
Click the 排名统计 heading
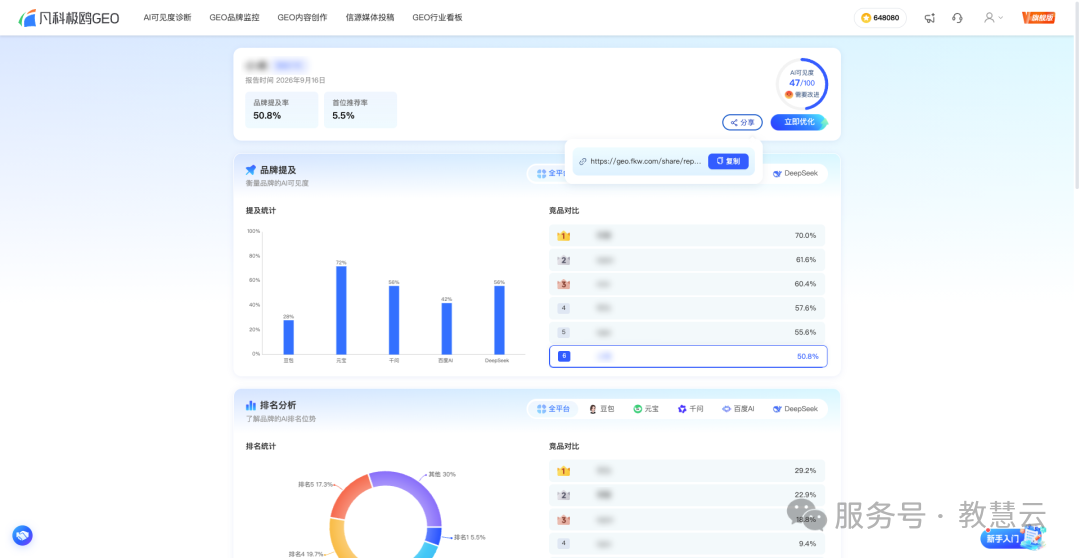(x=260, y=446)
